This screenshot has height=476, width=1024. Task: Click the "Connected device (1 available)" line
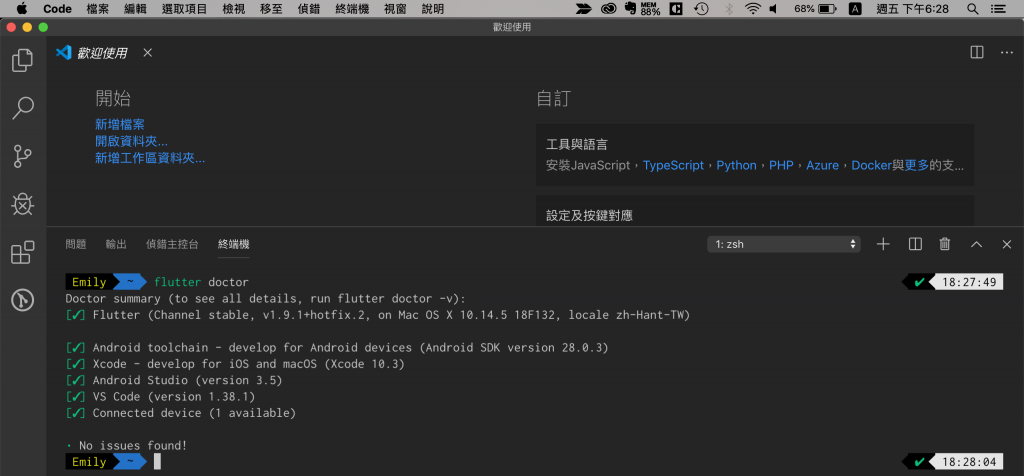pos(194,413)
